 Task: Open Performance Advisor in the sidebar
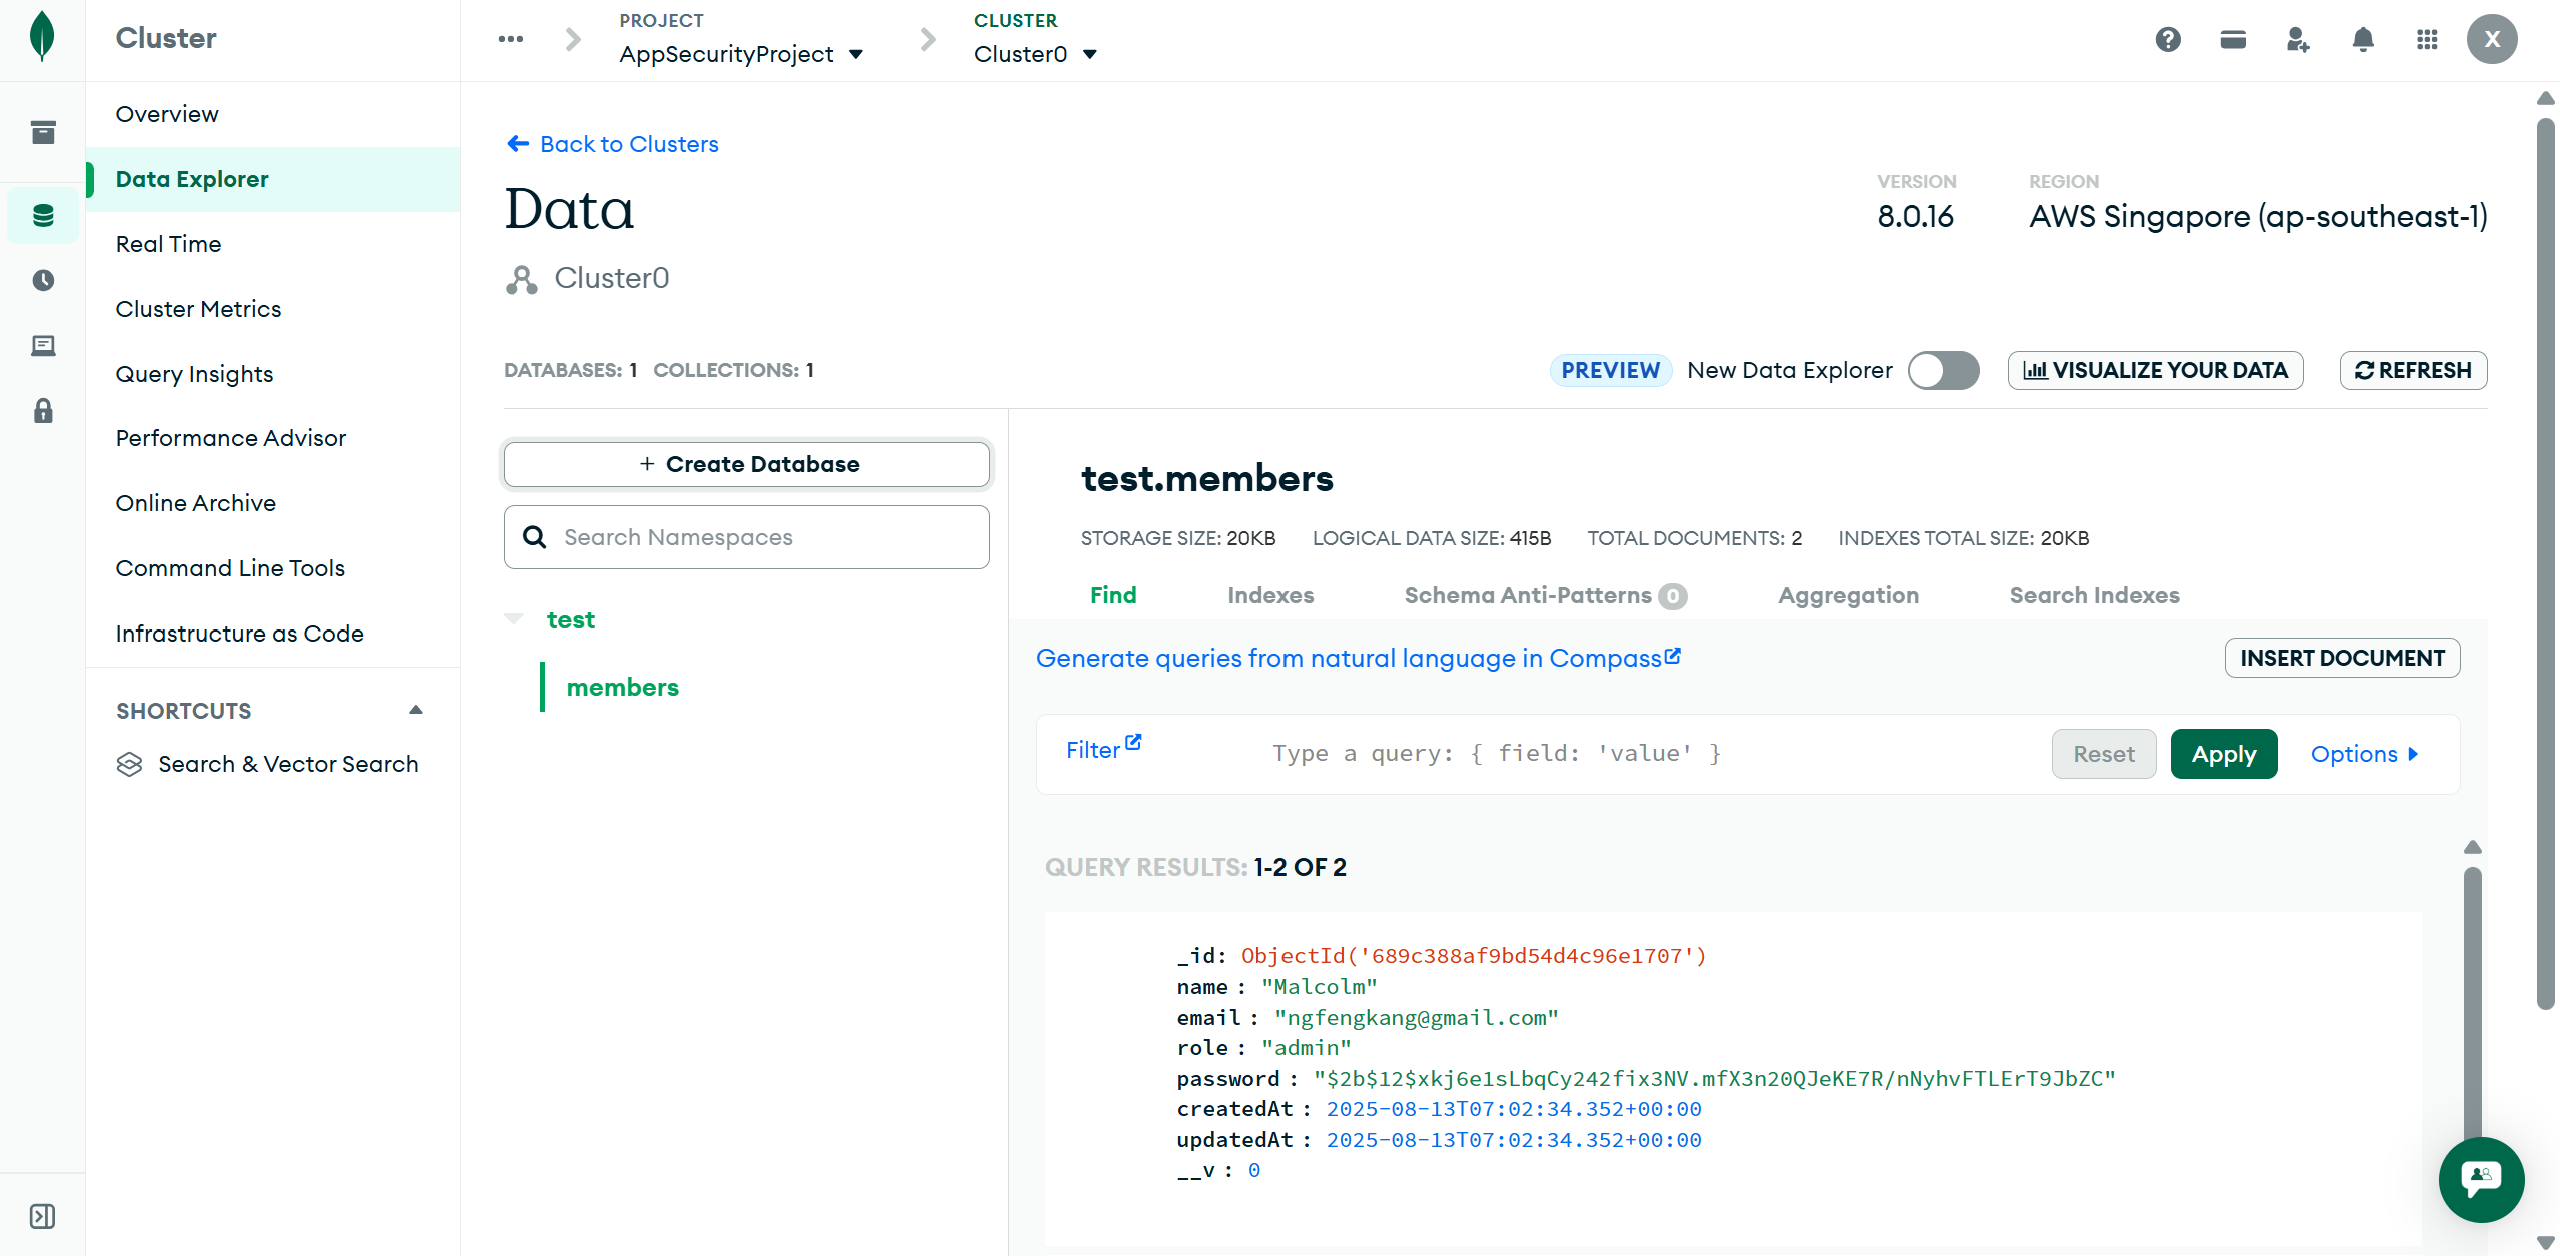coord(230,438)
